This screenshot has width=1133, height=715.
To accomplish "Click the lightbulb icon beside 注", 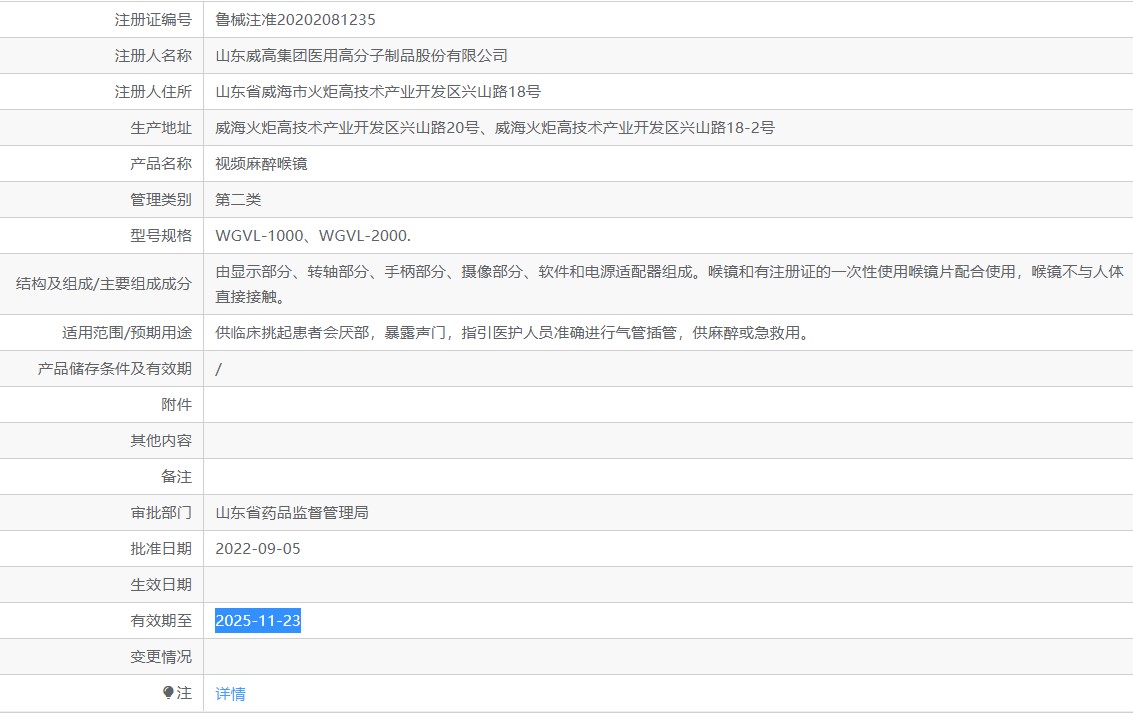I will [x=168, y=693].
